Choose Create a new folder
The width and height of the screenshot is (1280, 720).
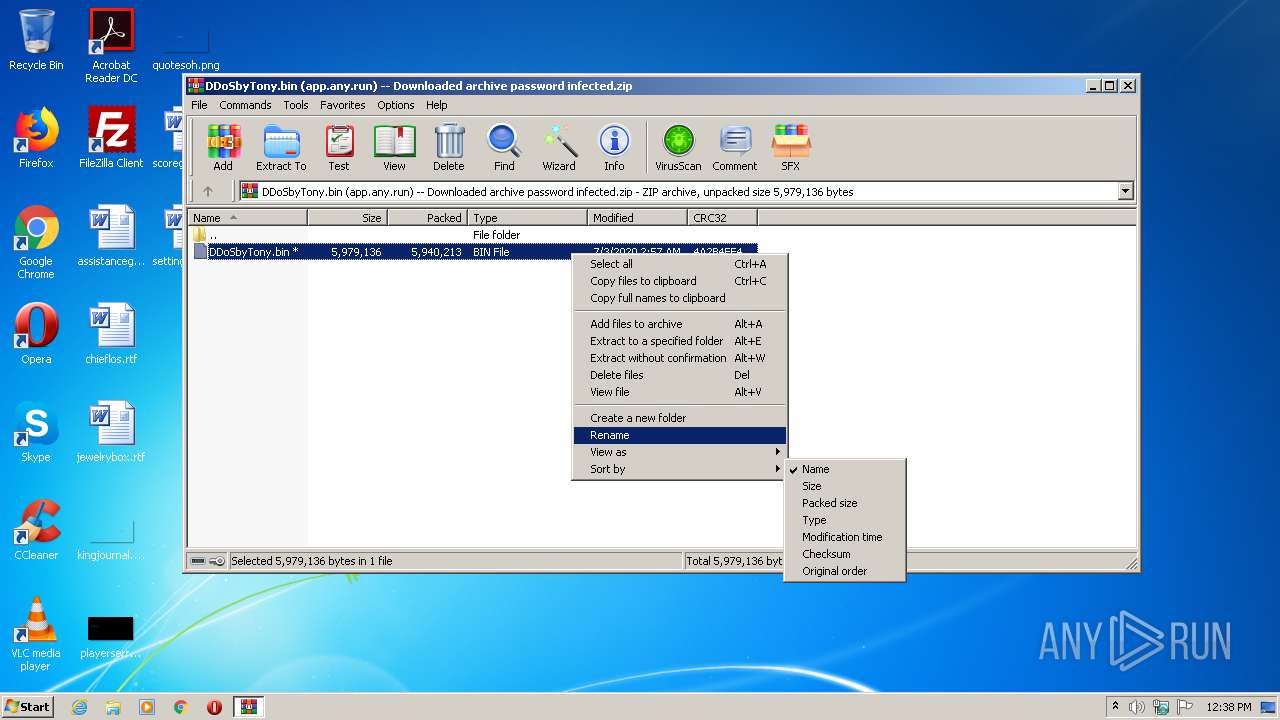(680, 418)
